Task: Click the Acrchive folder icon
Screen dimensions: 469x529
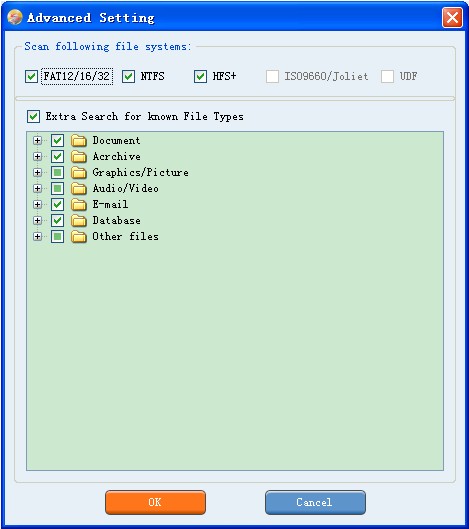Action: pyautogui.click(x=79, y=157)
